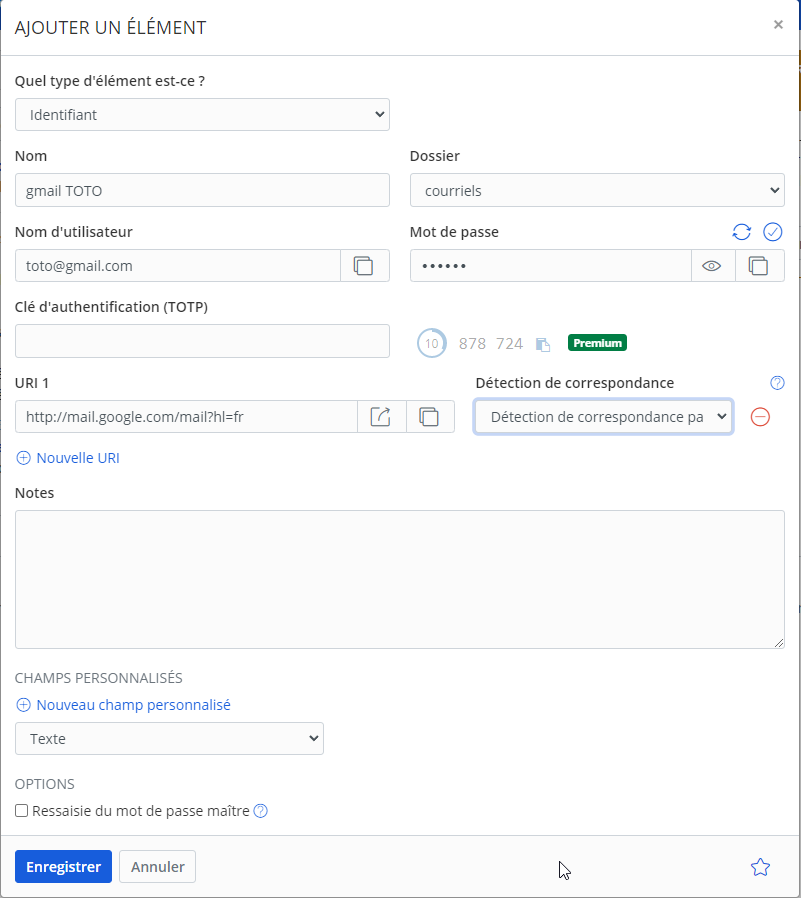Copy the password with its copy icon

pos(759,266)
